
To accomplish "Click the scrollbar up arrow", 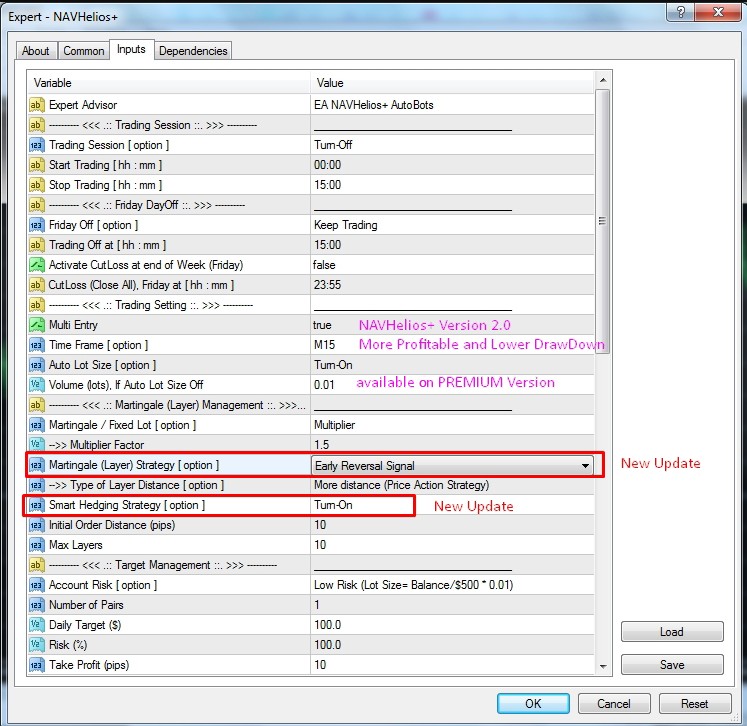I will point(603,81).
